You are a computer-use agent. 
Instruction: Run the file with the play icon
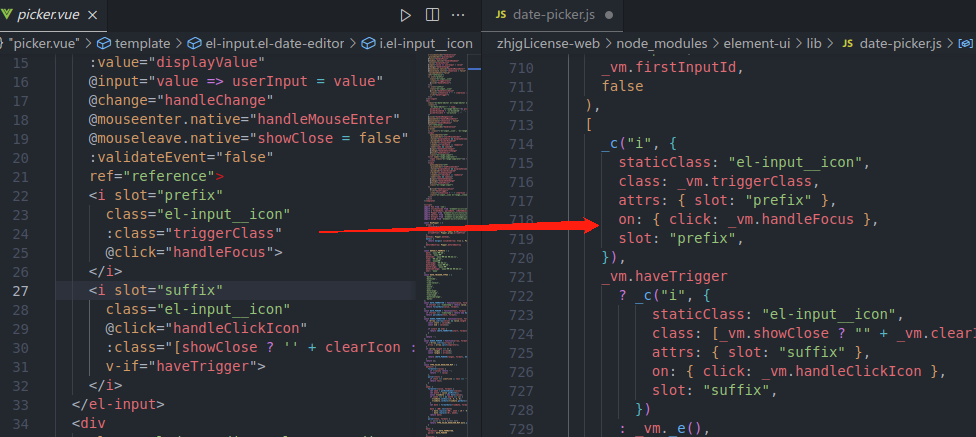[405, 15]
